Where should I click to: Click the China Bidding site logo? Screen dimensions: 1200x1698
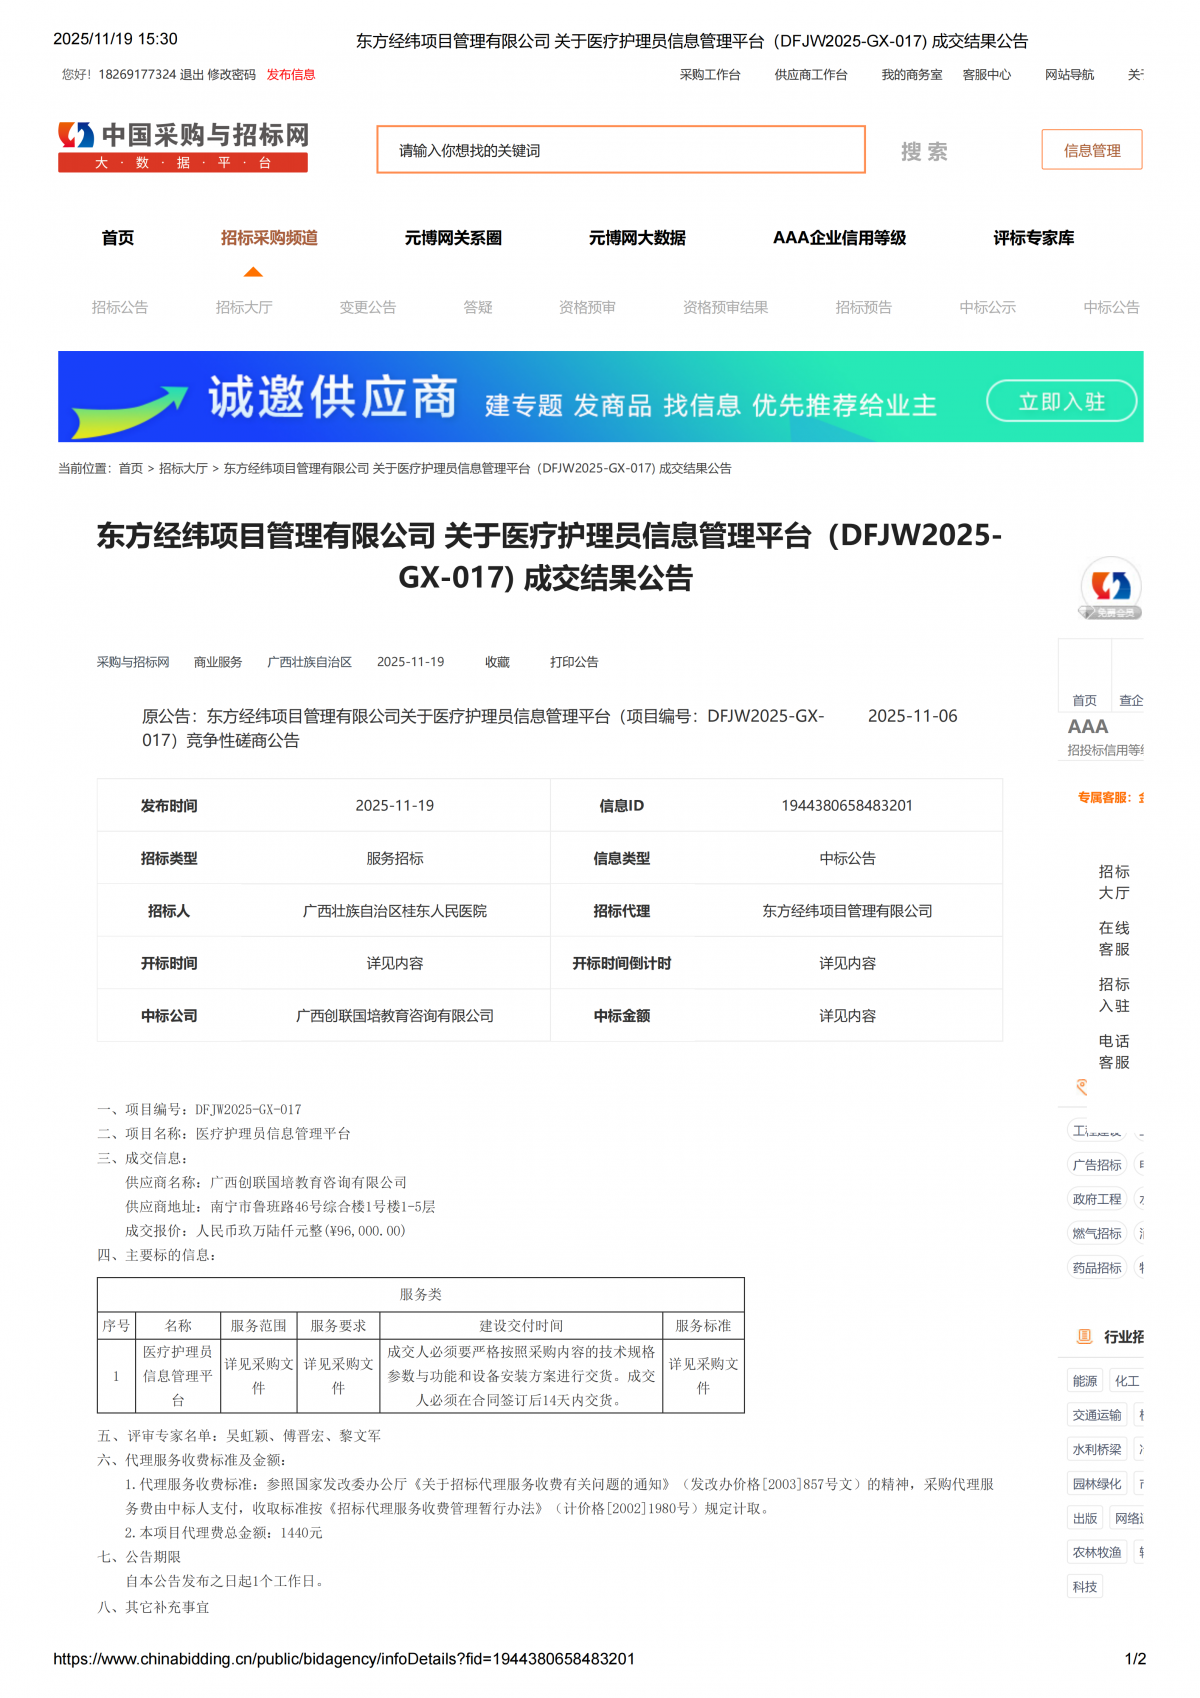click(183, 147)
